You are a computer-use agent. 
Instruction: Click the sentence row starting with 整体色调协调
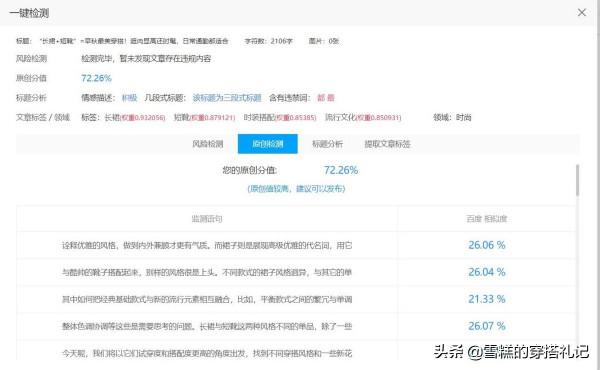pos(207,326)
